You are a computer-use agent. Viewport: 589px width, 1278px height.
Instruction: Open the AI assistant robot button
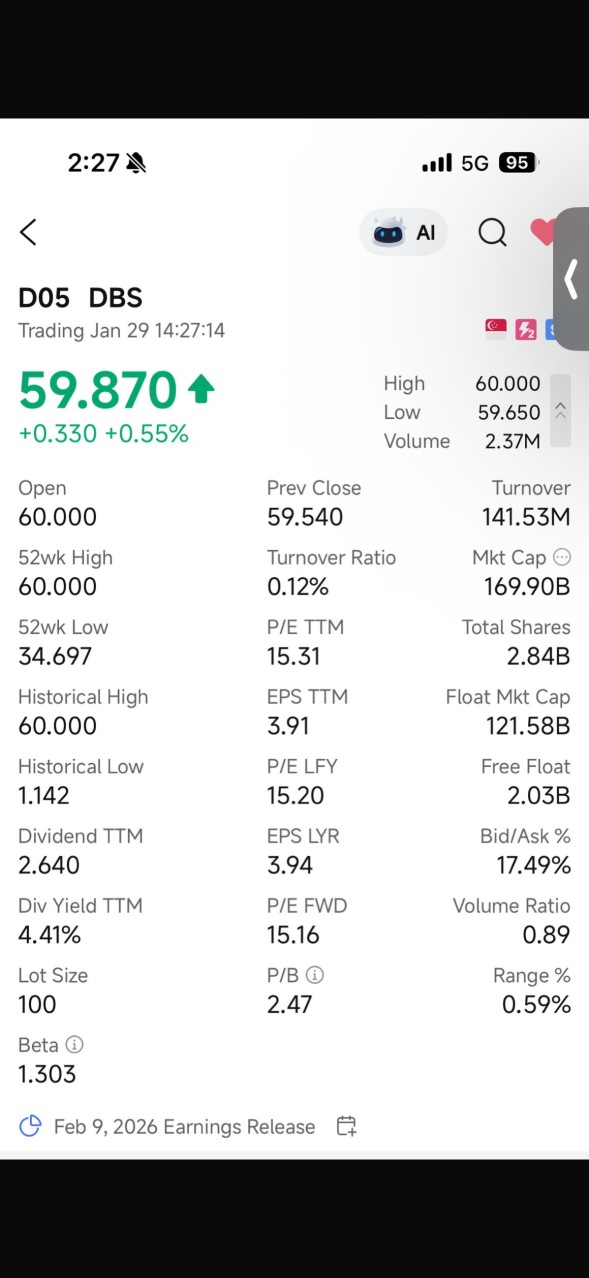404,233
